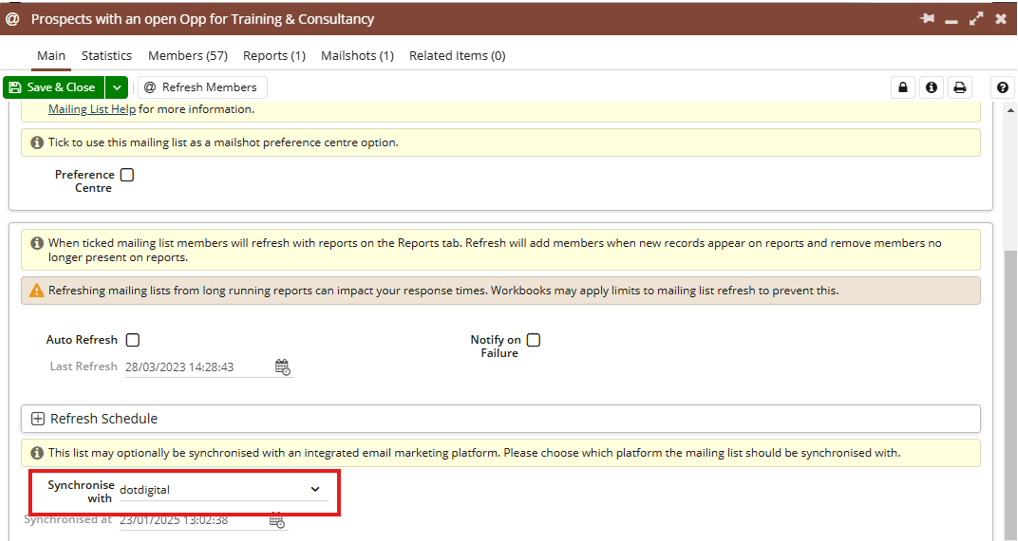Click the Refresh Members button

coord(202,87)
